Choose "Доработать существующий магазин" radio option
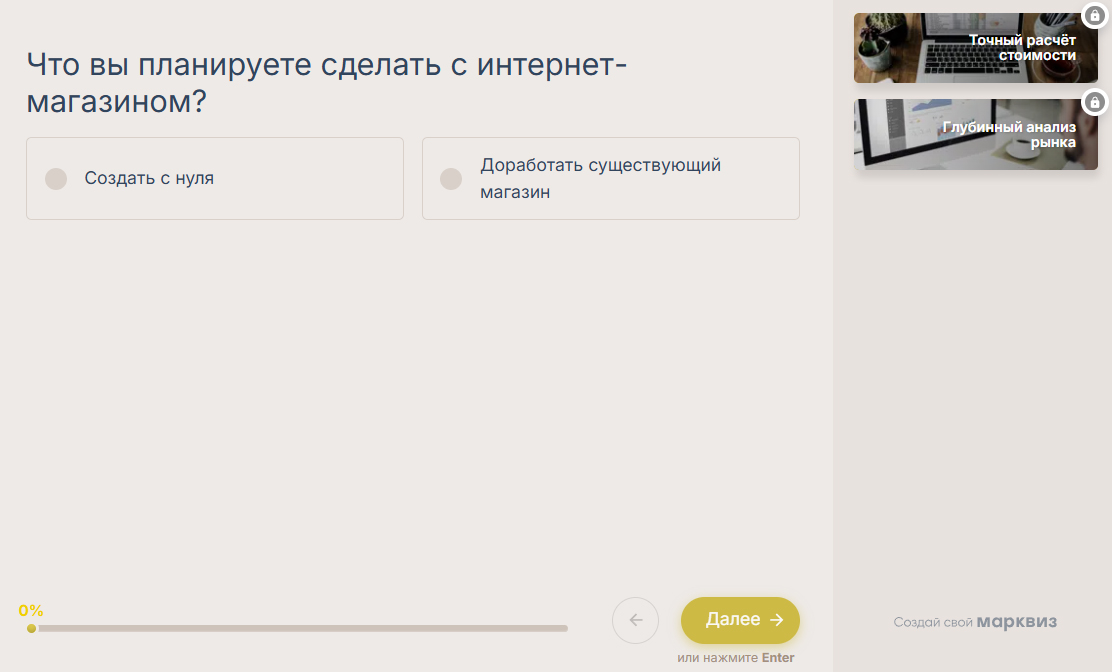This screenshot has width=1112, height=672. point(611,179)
